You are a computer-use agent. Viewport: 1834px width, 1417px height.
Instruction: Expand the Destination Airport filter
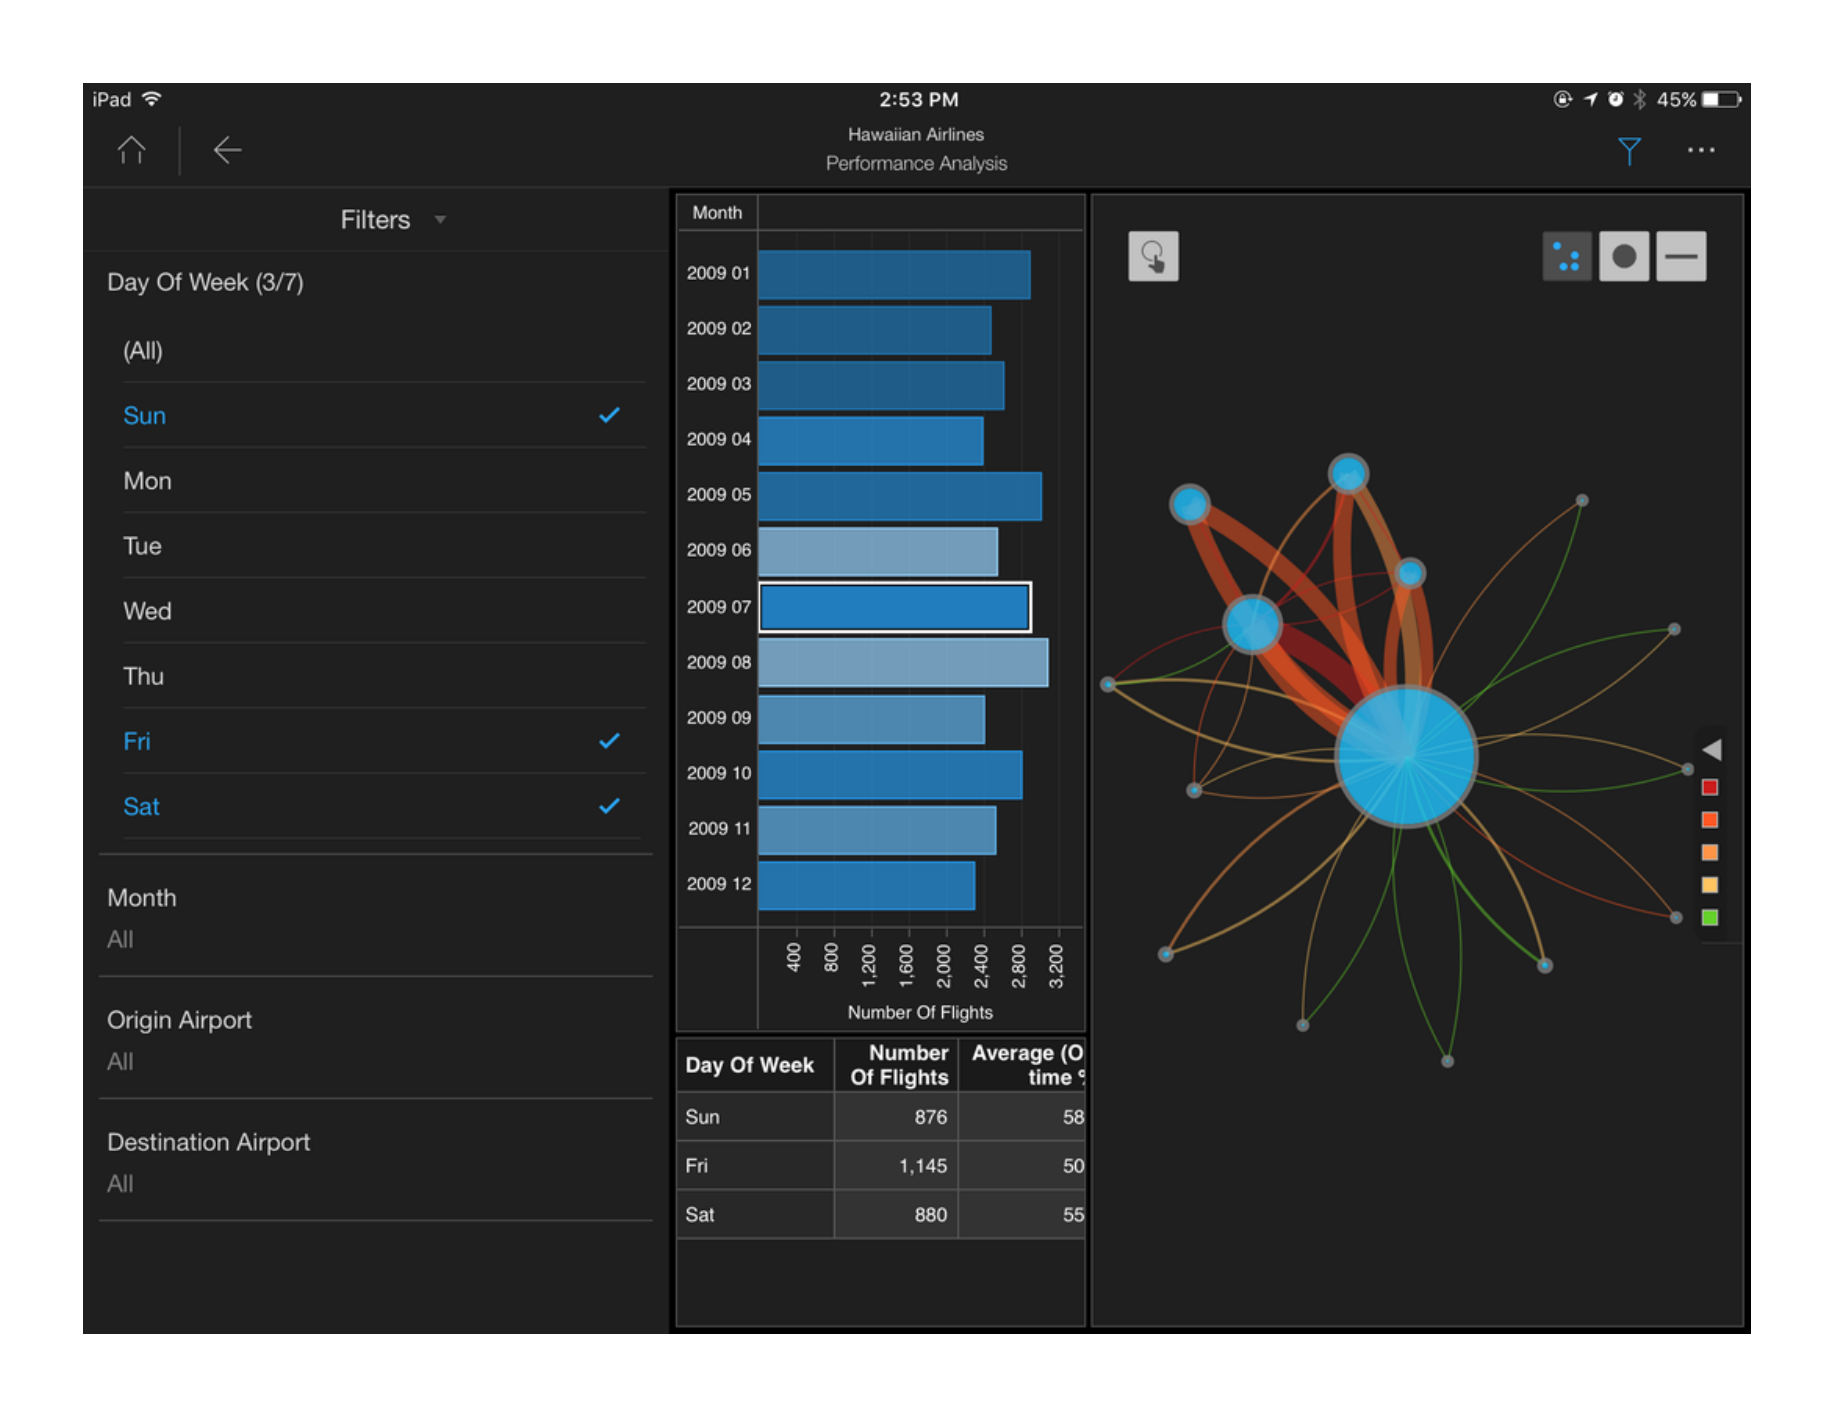pos(376,1161)
